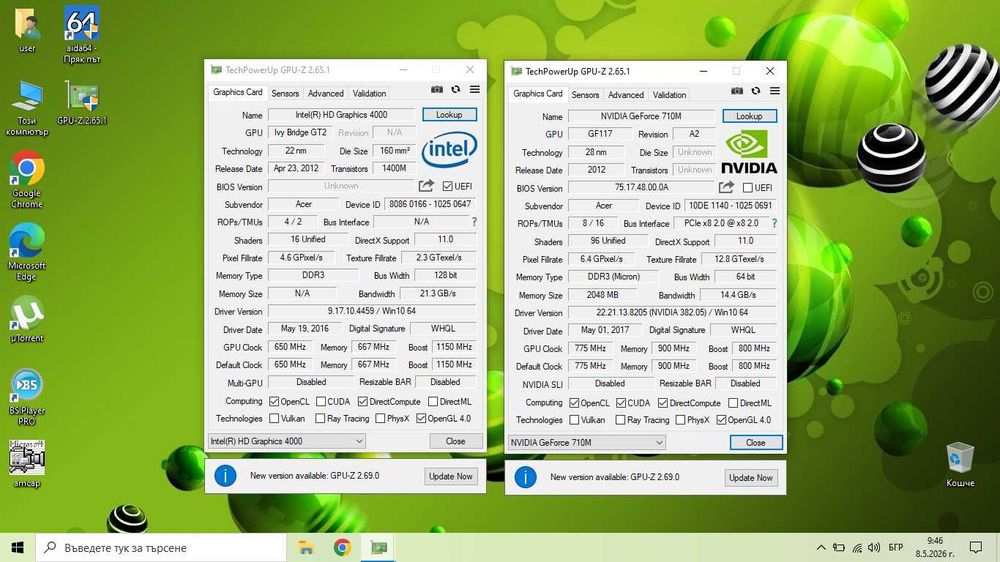Click the volume icon in system tray
1000x562 pixels.
[x=874, y=548]
